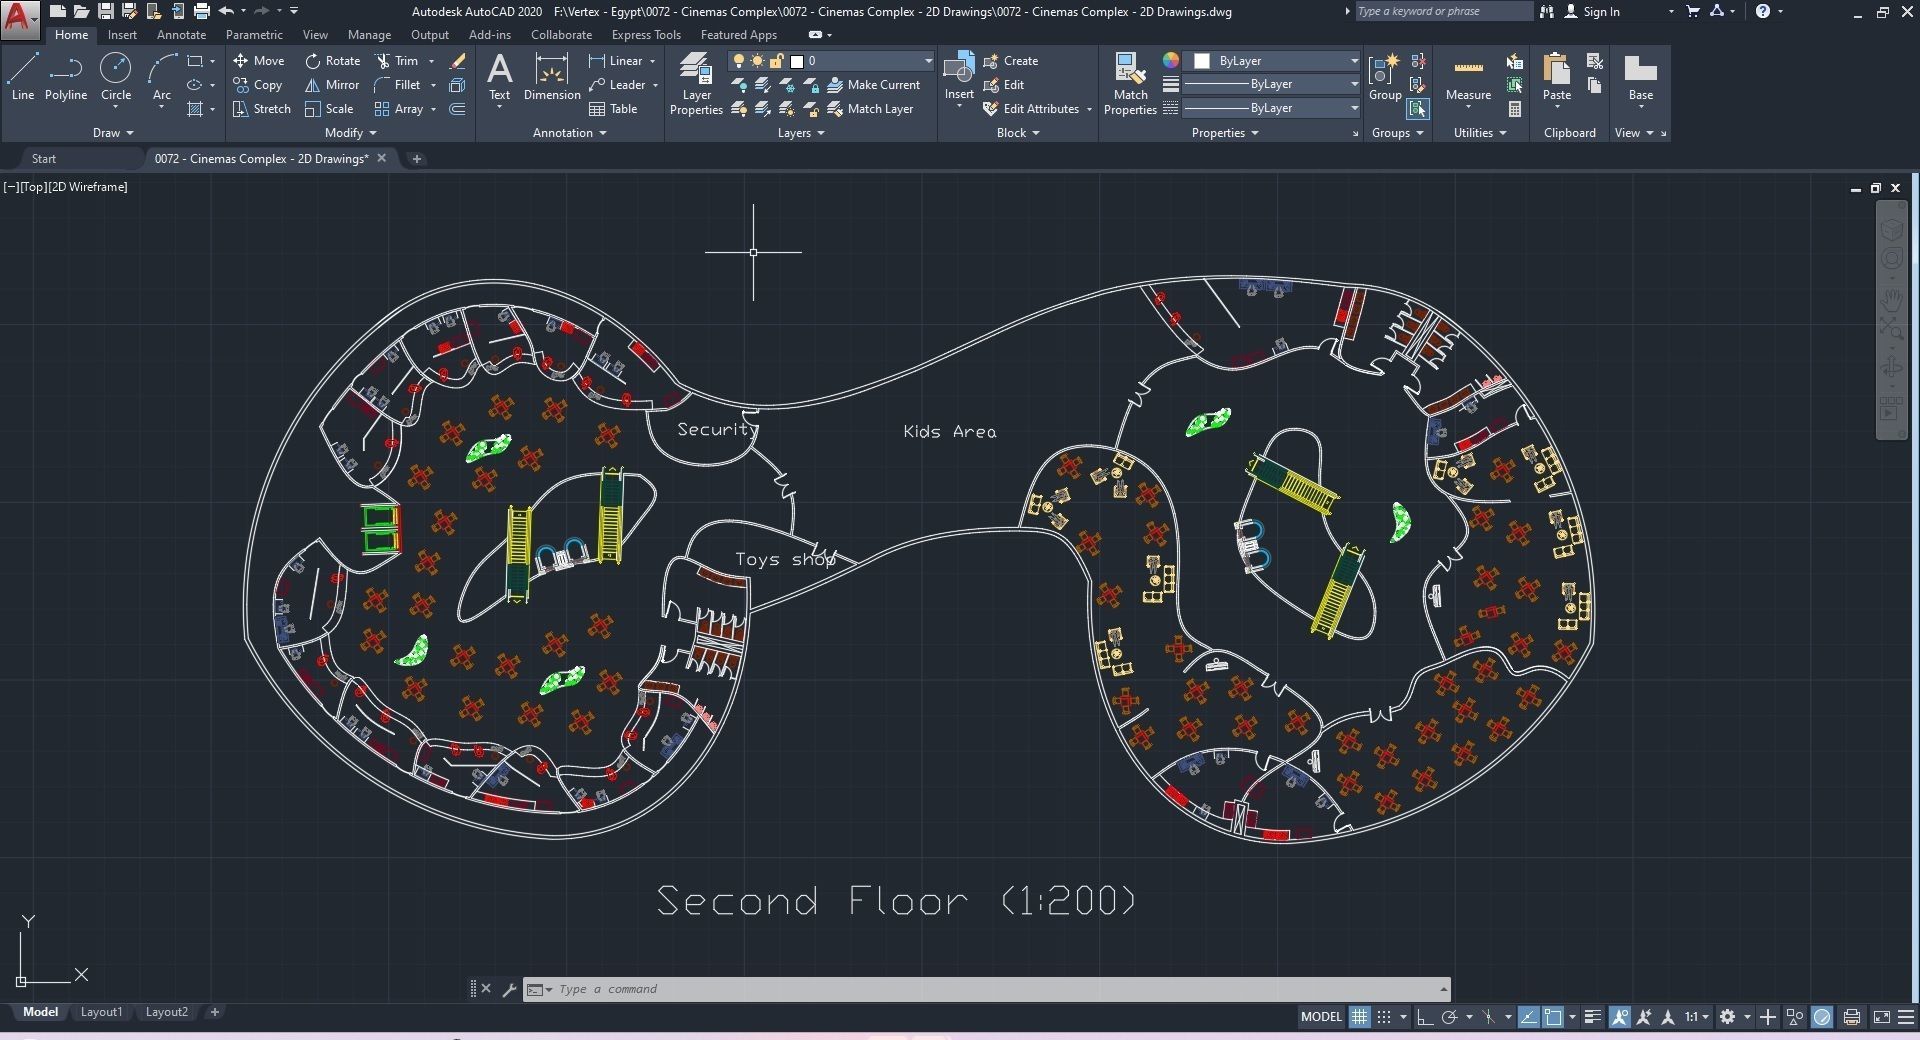This screenshot has width=1920, height=1040.
Task: Toggle polar tracking in status bar
Action: click(1449, 1017)
